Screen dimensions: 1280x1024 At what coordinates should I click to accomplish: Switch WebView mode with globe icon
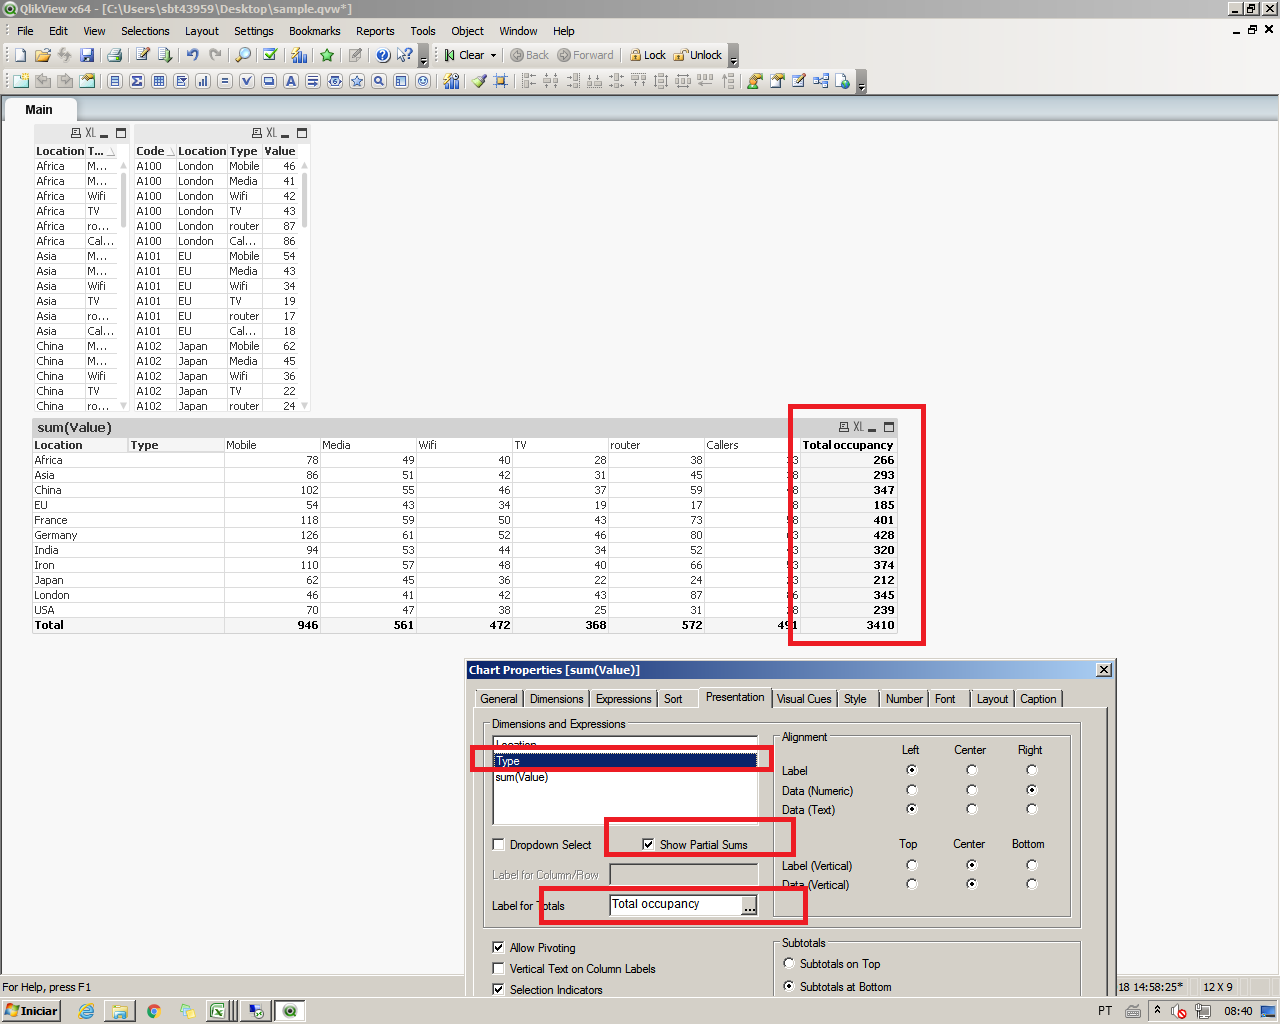[x=843, y=81]
